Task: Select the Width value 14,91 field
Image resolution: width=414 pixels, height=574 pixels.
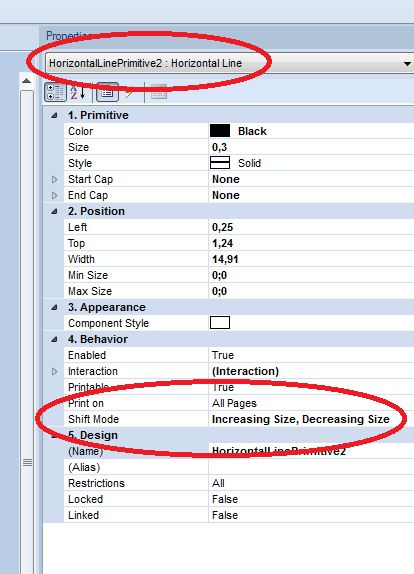Action: (311, 259)
